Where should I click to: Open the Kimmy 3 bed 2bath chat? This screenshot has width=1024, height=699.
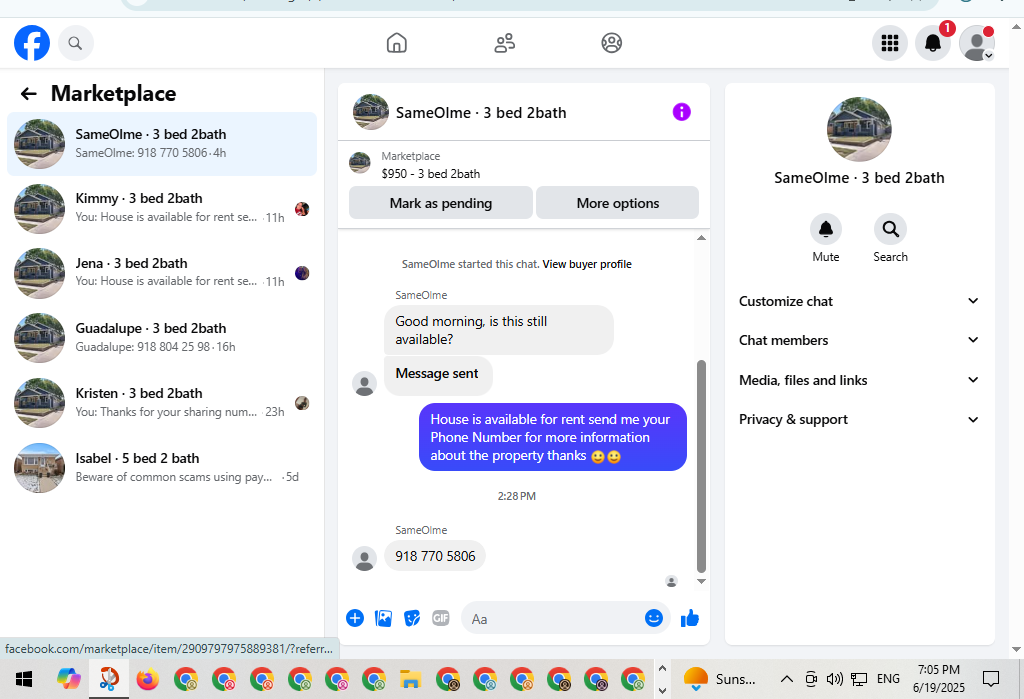tap(162, 208)
